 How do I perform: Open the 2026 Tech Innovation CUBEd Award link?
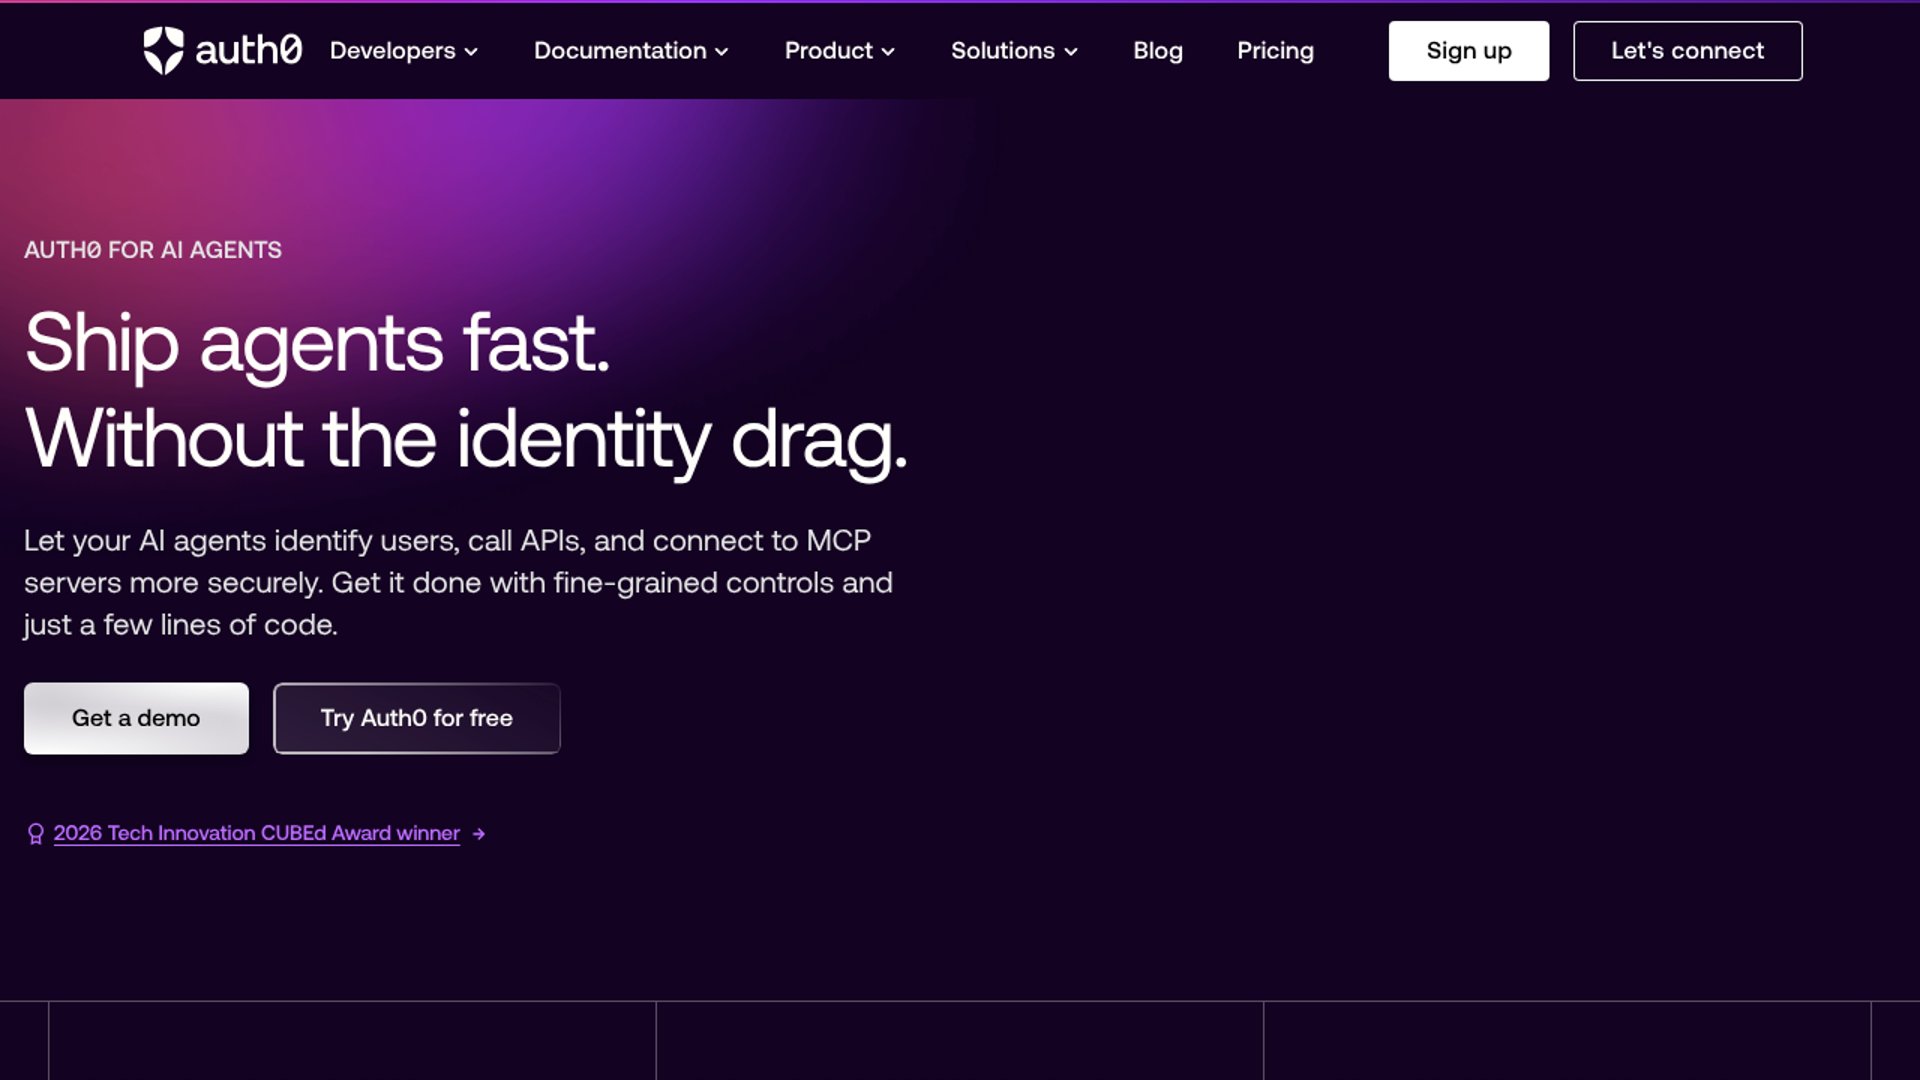tap(257, 834)
